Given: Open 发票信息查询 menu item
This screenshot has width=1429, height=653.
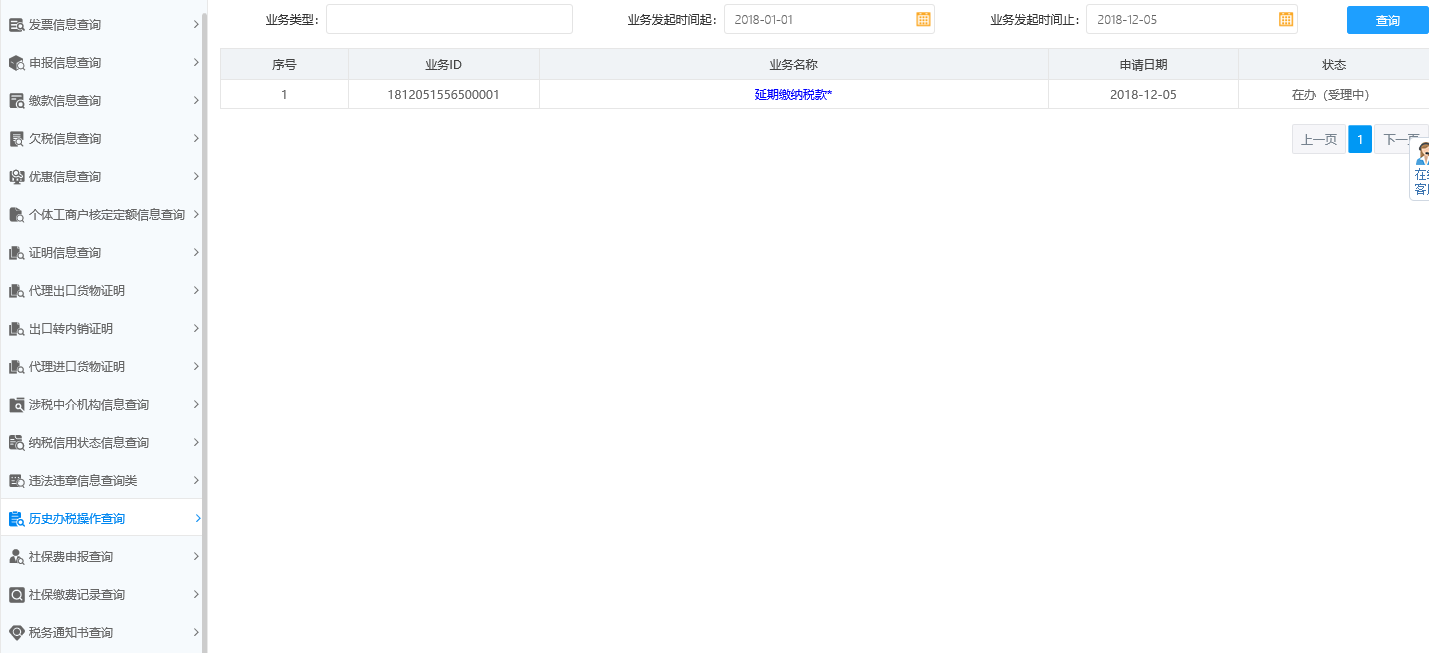Looking at the screenshot, I should pos(102,24).
